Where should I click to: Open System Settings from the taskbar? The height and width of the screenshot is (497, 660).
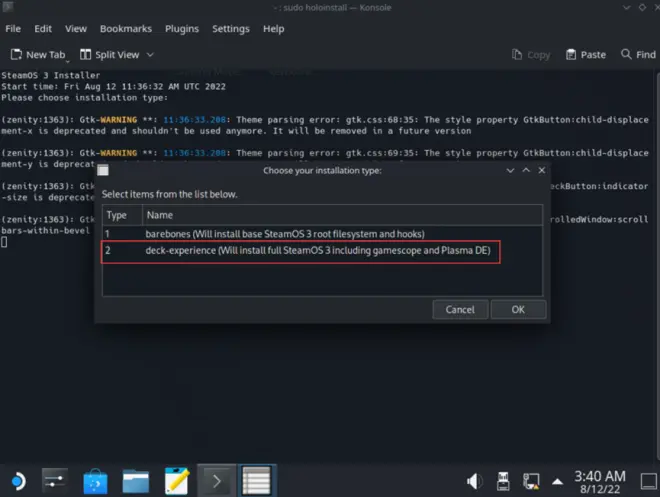coord(55,481)
